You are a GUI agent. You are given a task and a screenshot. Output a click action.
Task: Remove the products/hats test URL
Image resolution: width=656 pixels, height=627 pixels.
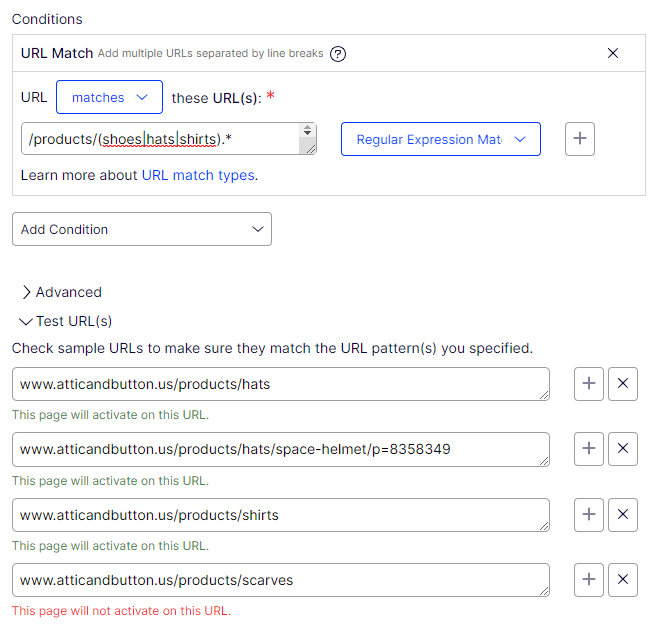coord(623,384)
